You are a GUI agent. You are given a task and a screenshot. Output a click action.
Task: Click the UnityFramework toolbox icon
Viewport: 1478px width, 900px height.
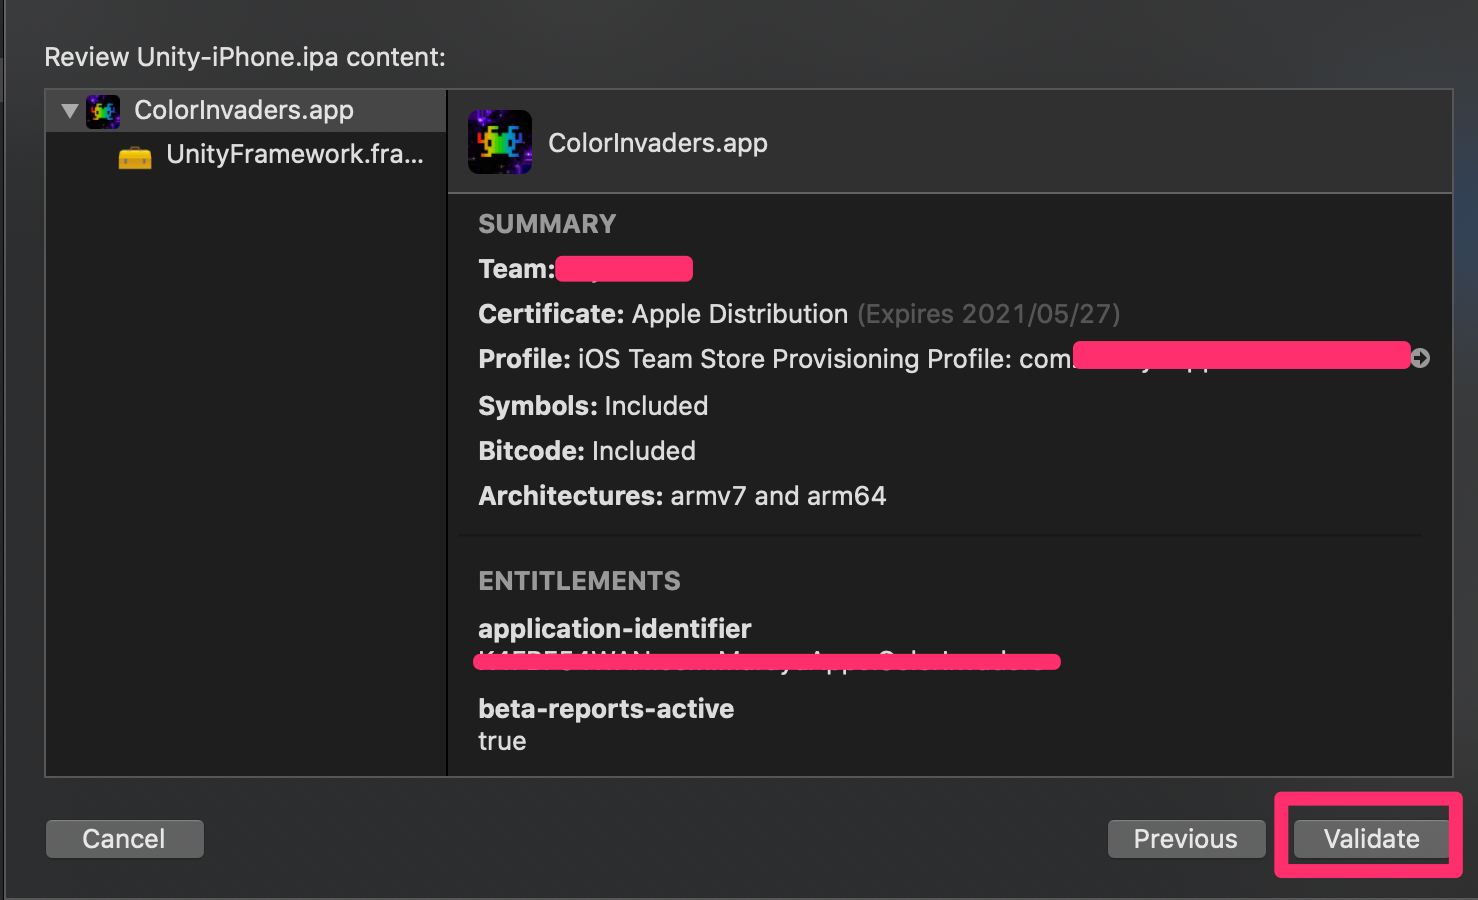135,156
